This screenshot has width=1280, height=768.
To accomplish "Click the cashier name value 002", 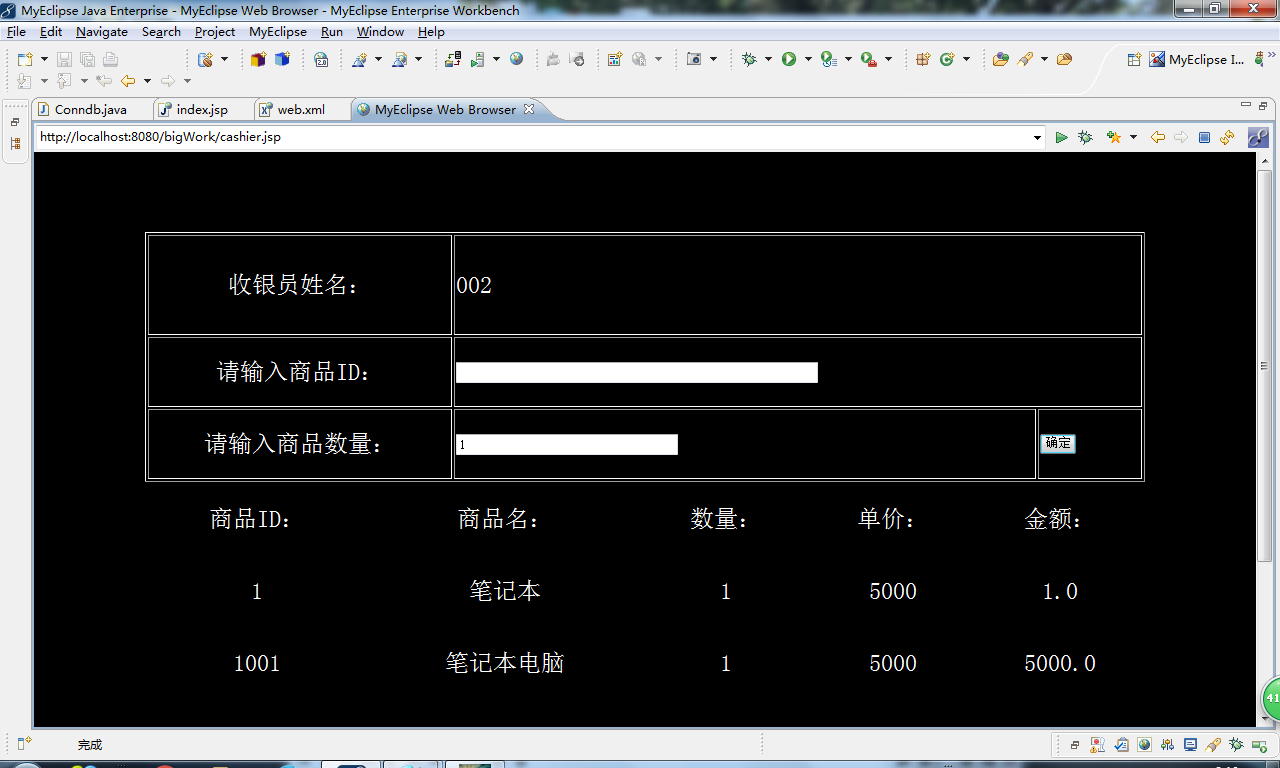I will [x=474, y=286].
